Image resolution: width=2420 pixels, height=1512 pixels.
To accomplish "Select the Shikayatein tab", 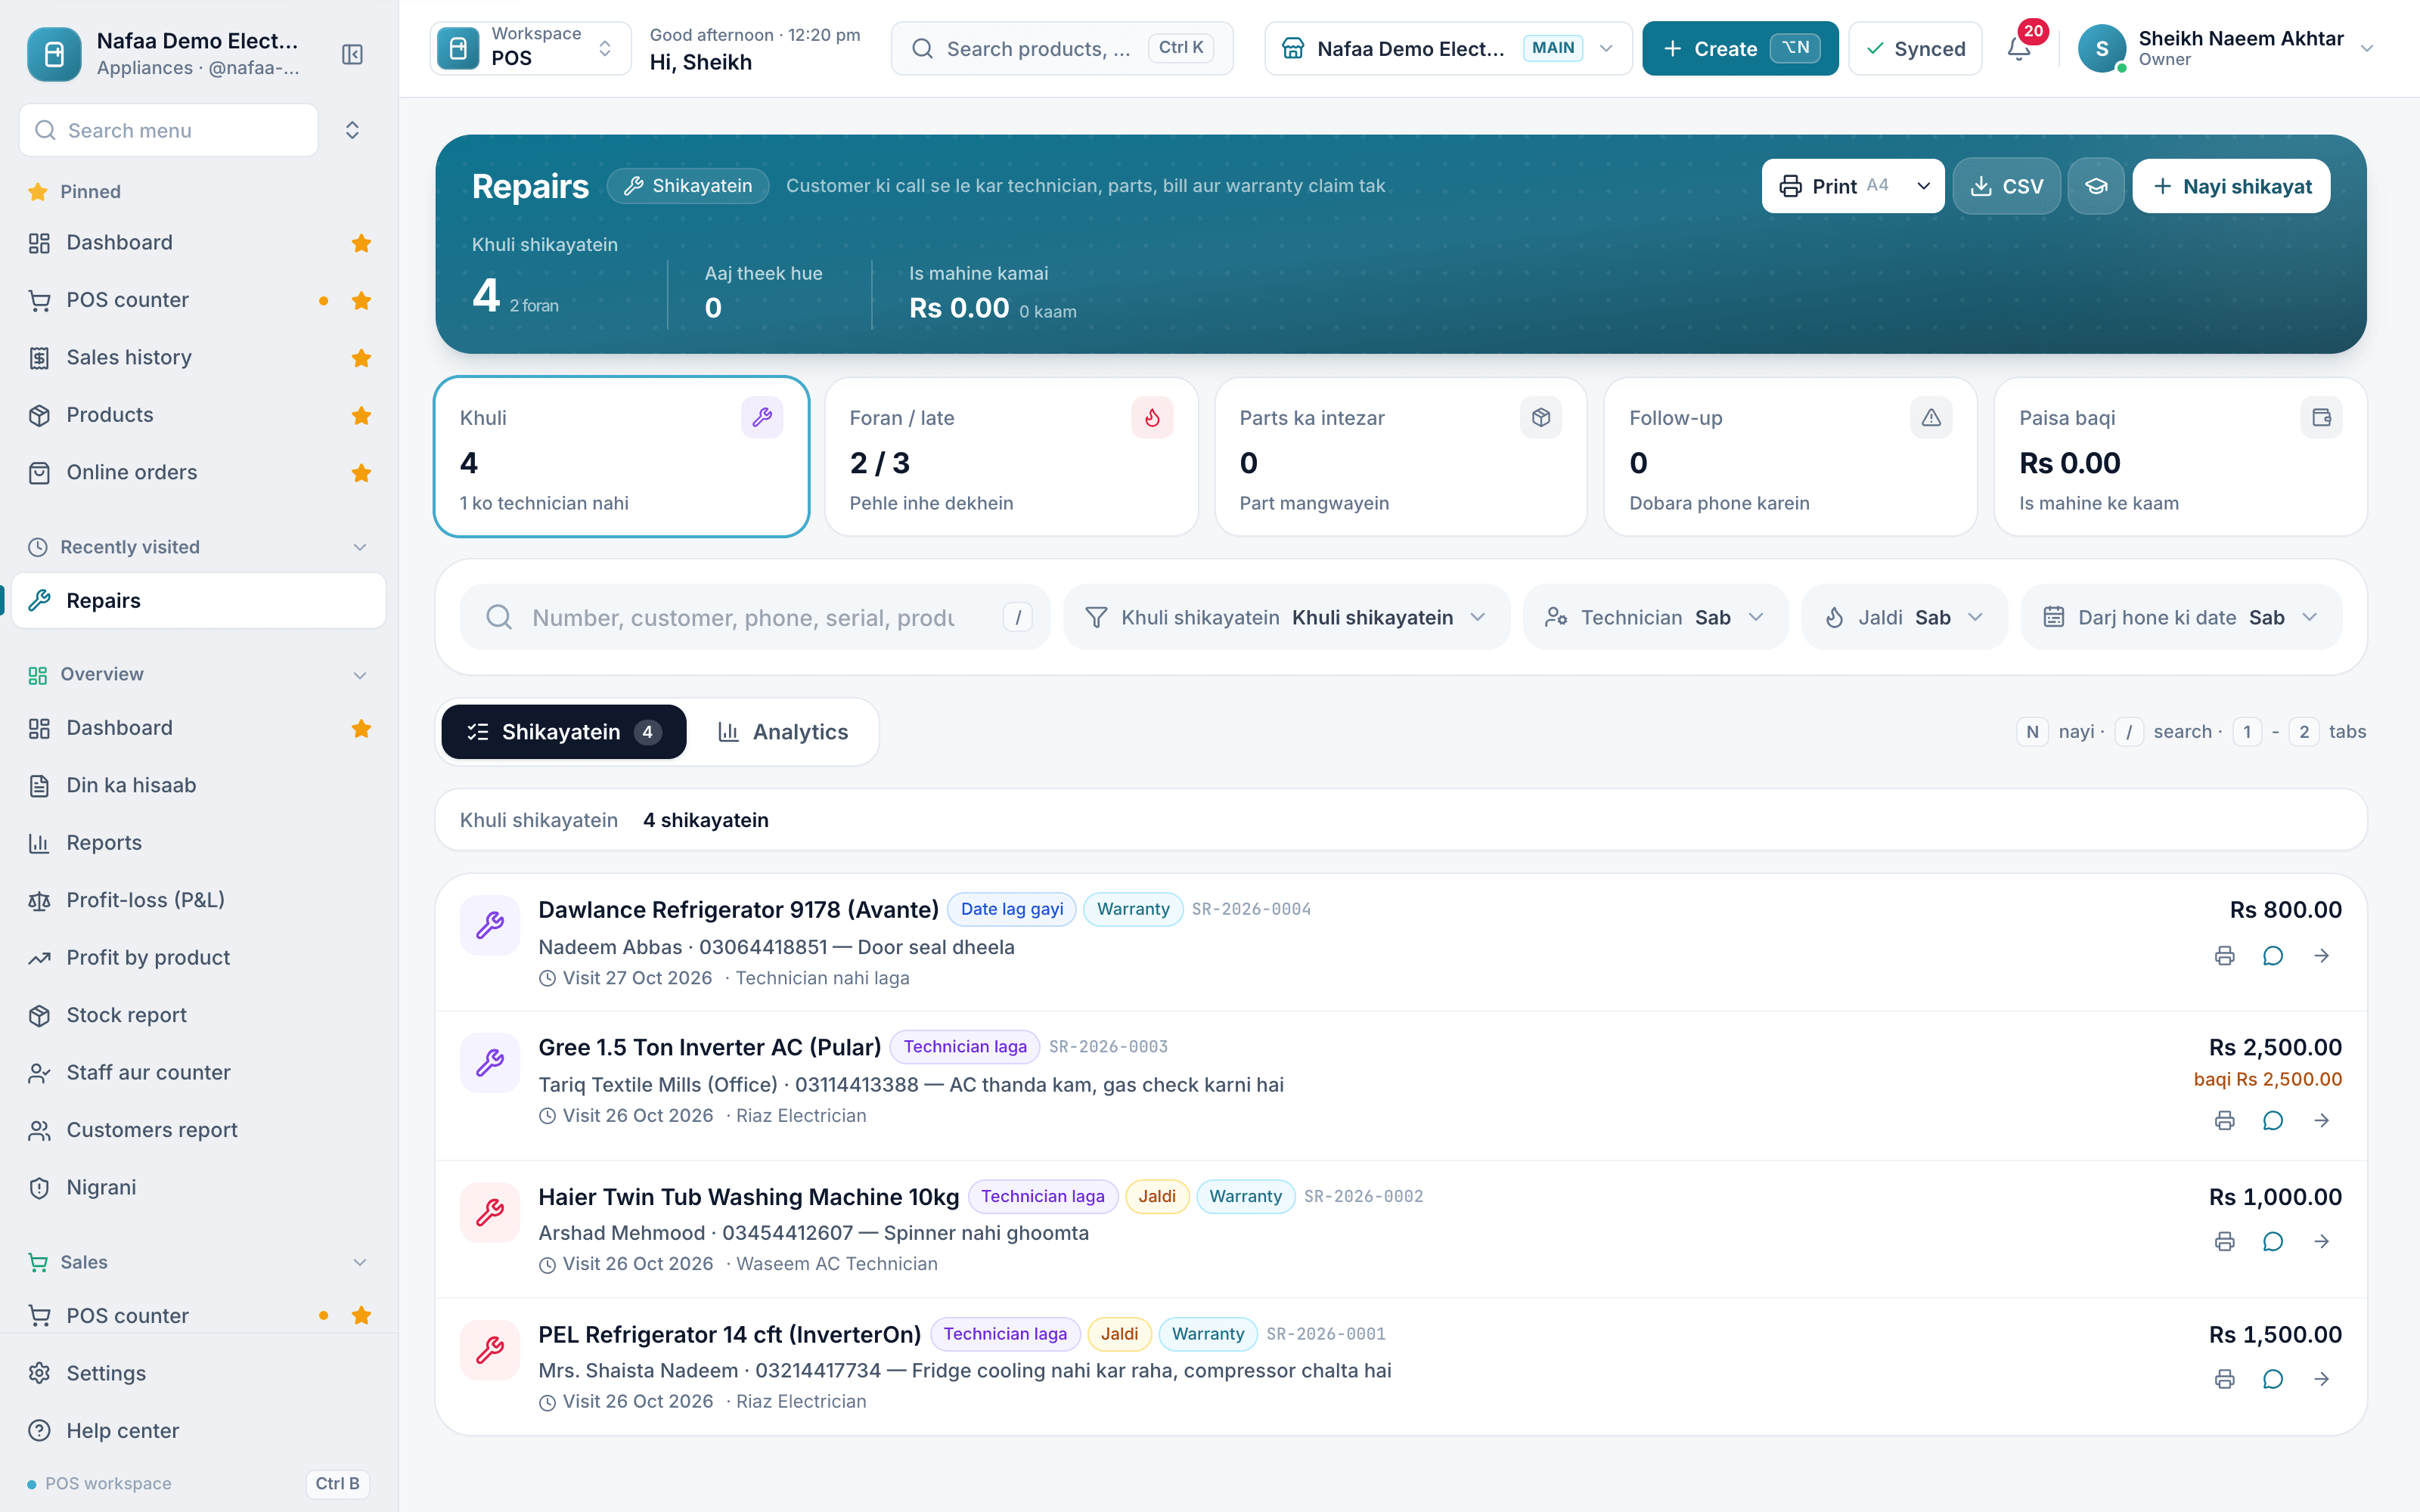I will 563,732.
